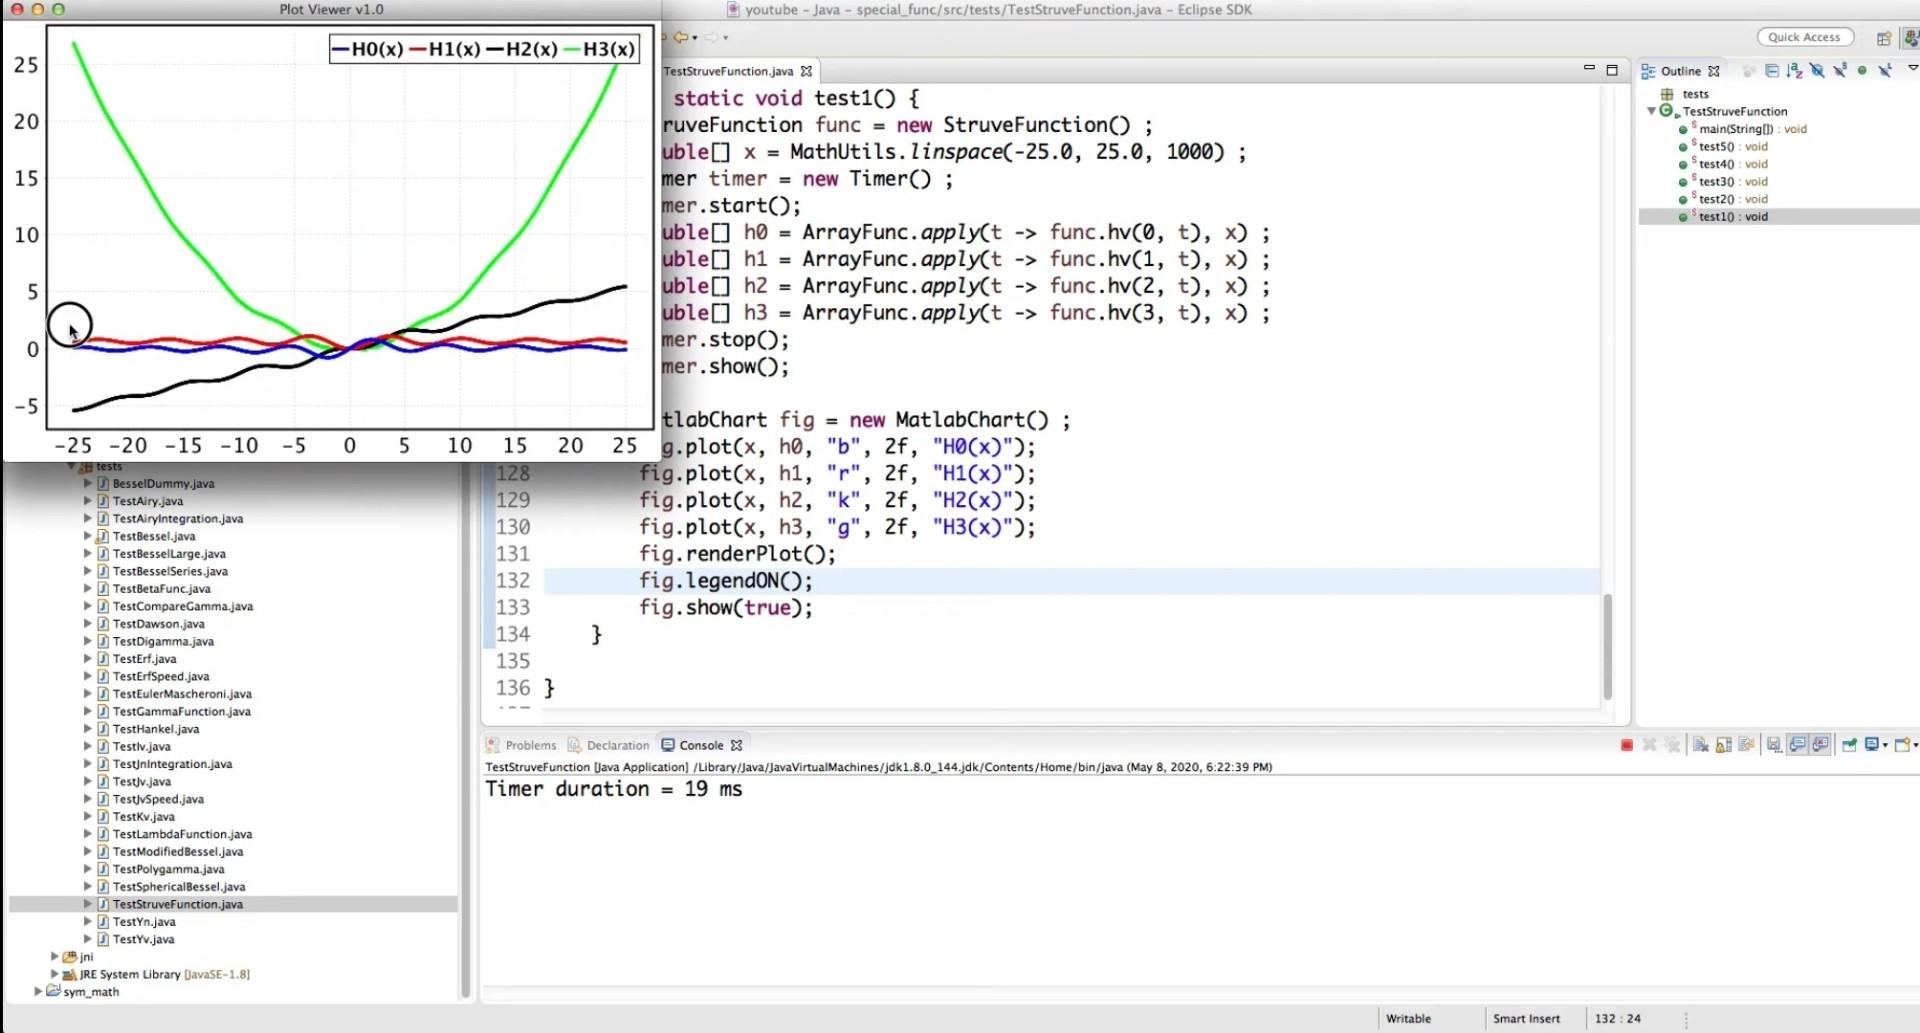Expand sym_math project
Screen dimensions: 1920x1033
38,992
